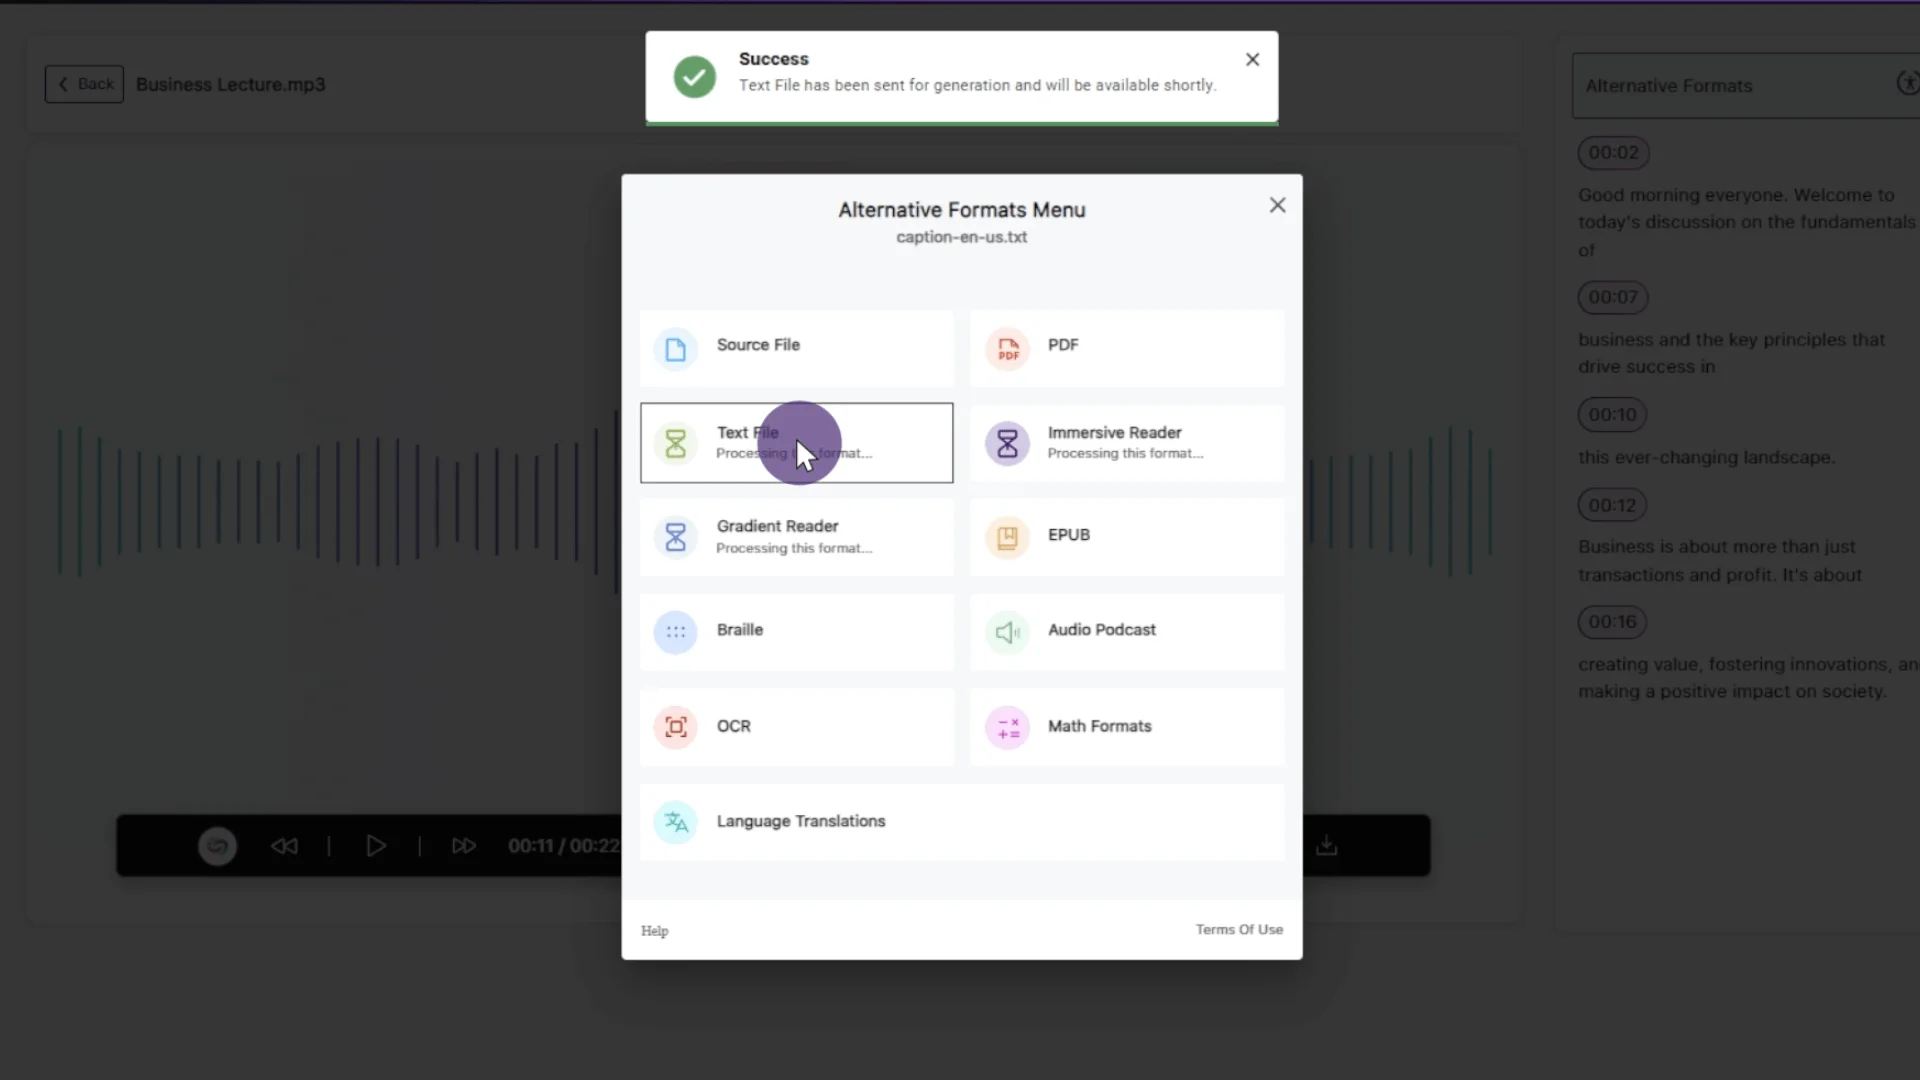
Task: Fast forward the audio playback
Action: click(463, 846)
